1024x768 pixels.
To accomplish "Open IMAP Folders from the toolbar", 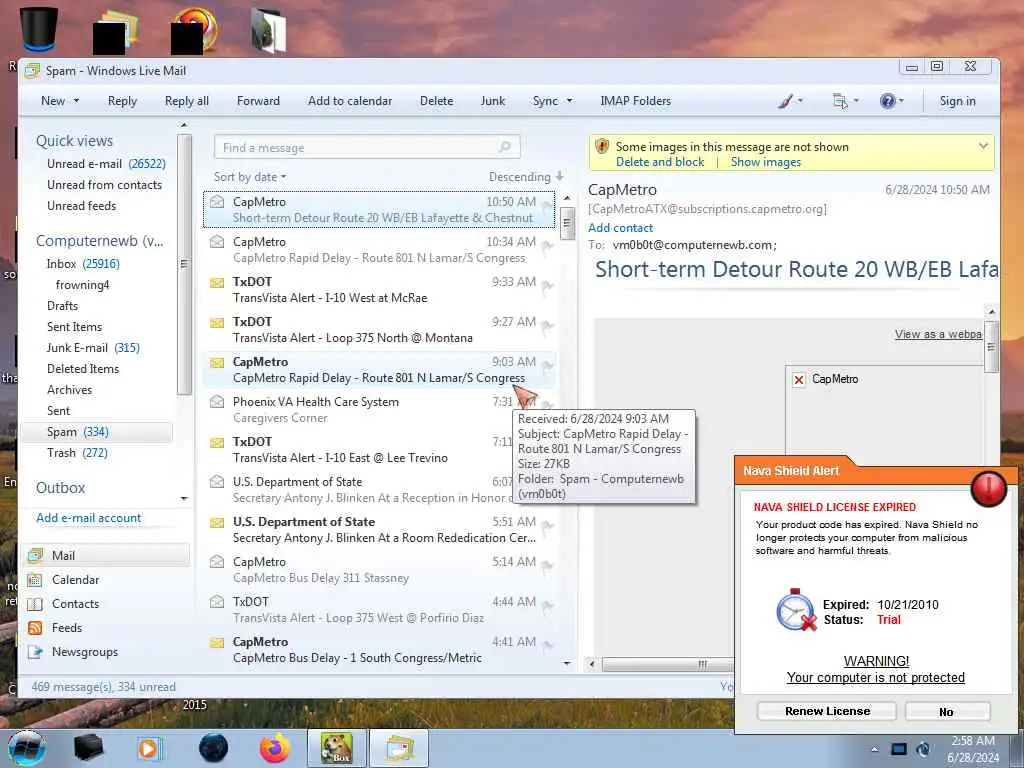I will [x=635, y=101].
